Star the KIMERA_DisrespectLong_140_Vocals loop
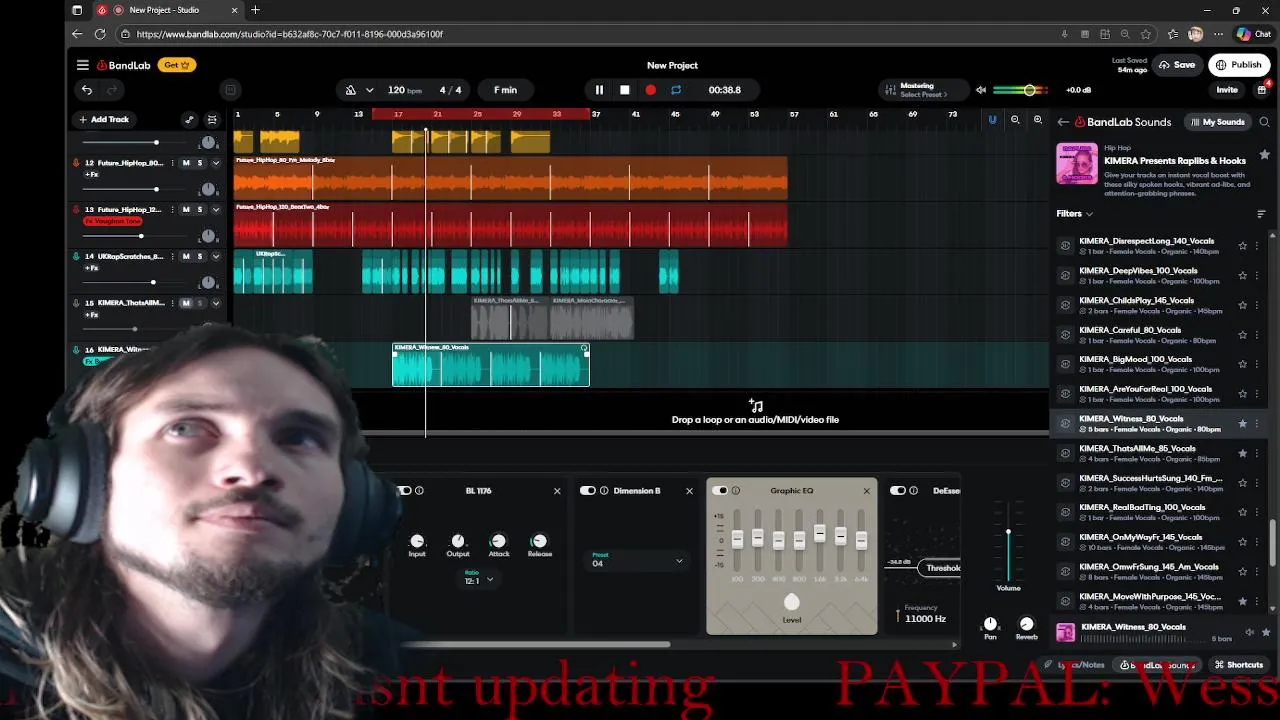 click(1243, 246)
